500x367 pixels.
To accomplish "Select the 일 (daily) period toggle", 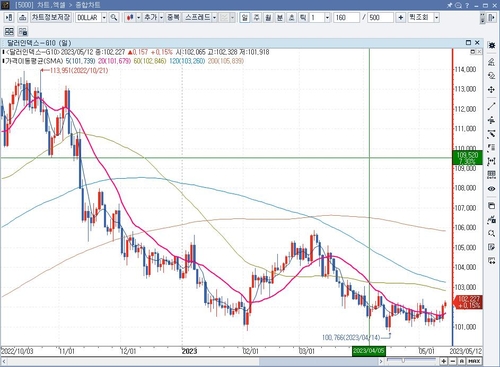I will click(245, 17).
